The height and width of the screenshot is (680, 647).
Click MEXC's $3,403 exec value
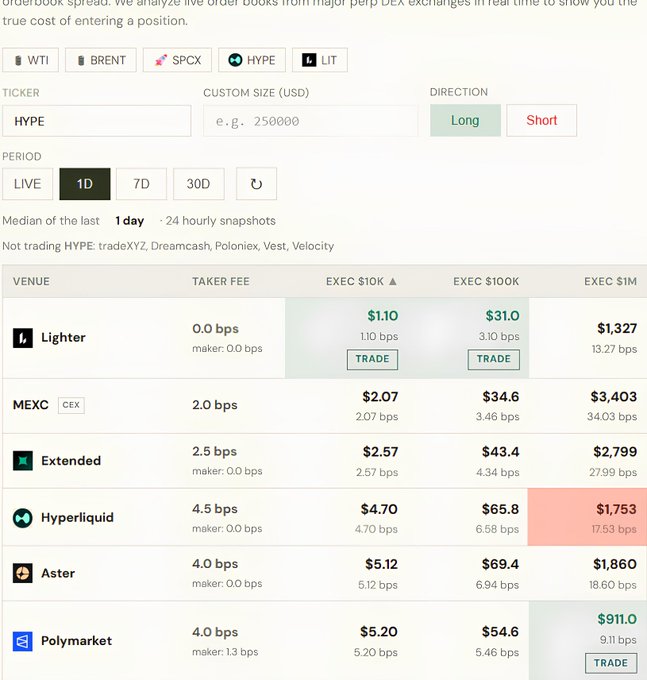coord(614,397)
